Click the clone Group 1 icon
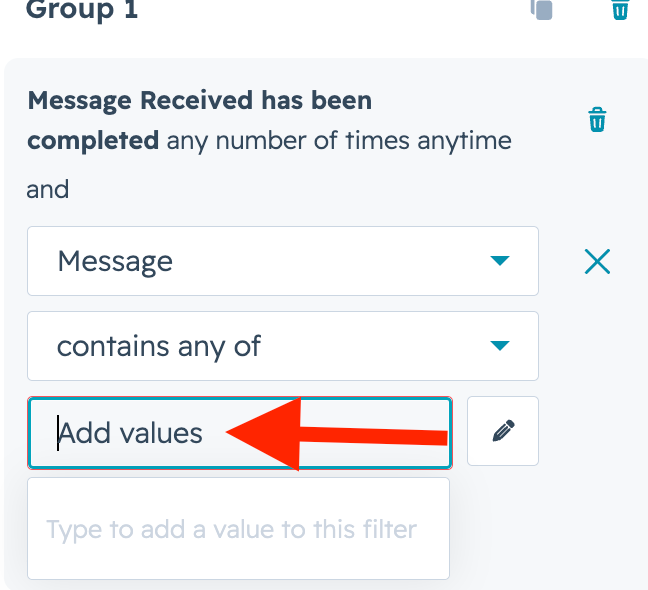648x590 pixels. (x=541, y=9)
